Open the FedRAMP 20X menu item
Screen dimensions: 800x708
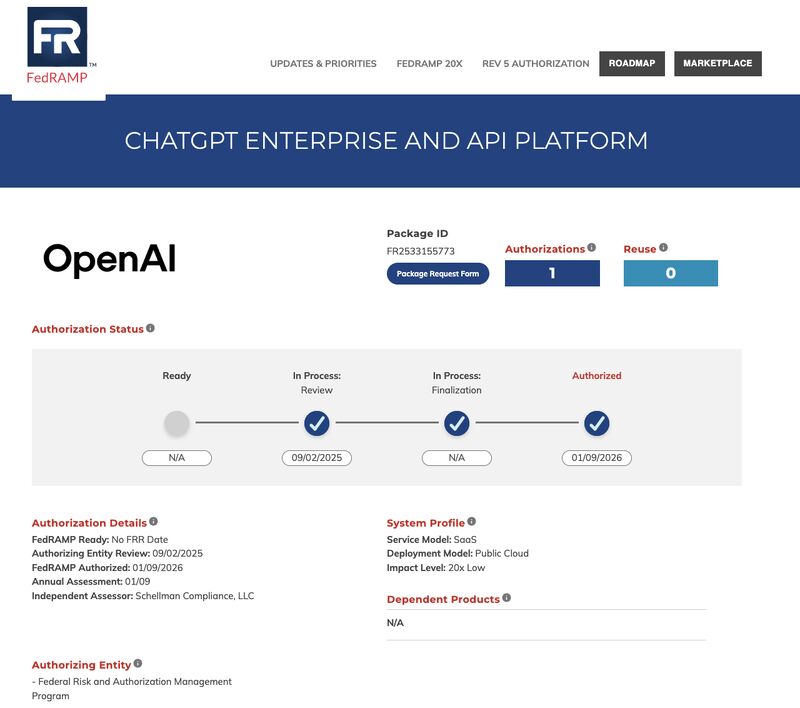click(x=429, y=64)
